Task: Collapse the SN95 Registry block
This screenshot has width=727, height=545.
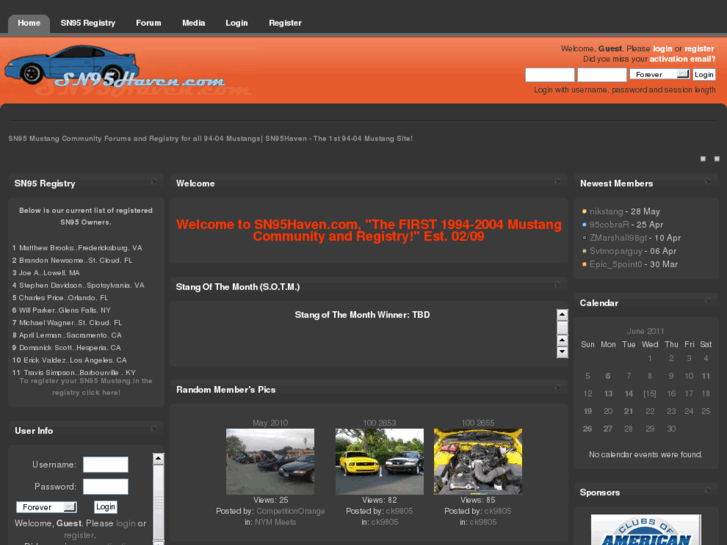Action: point(154,181)
